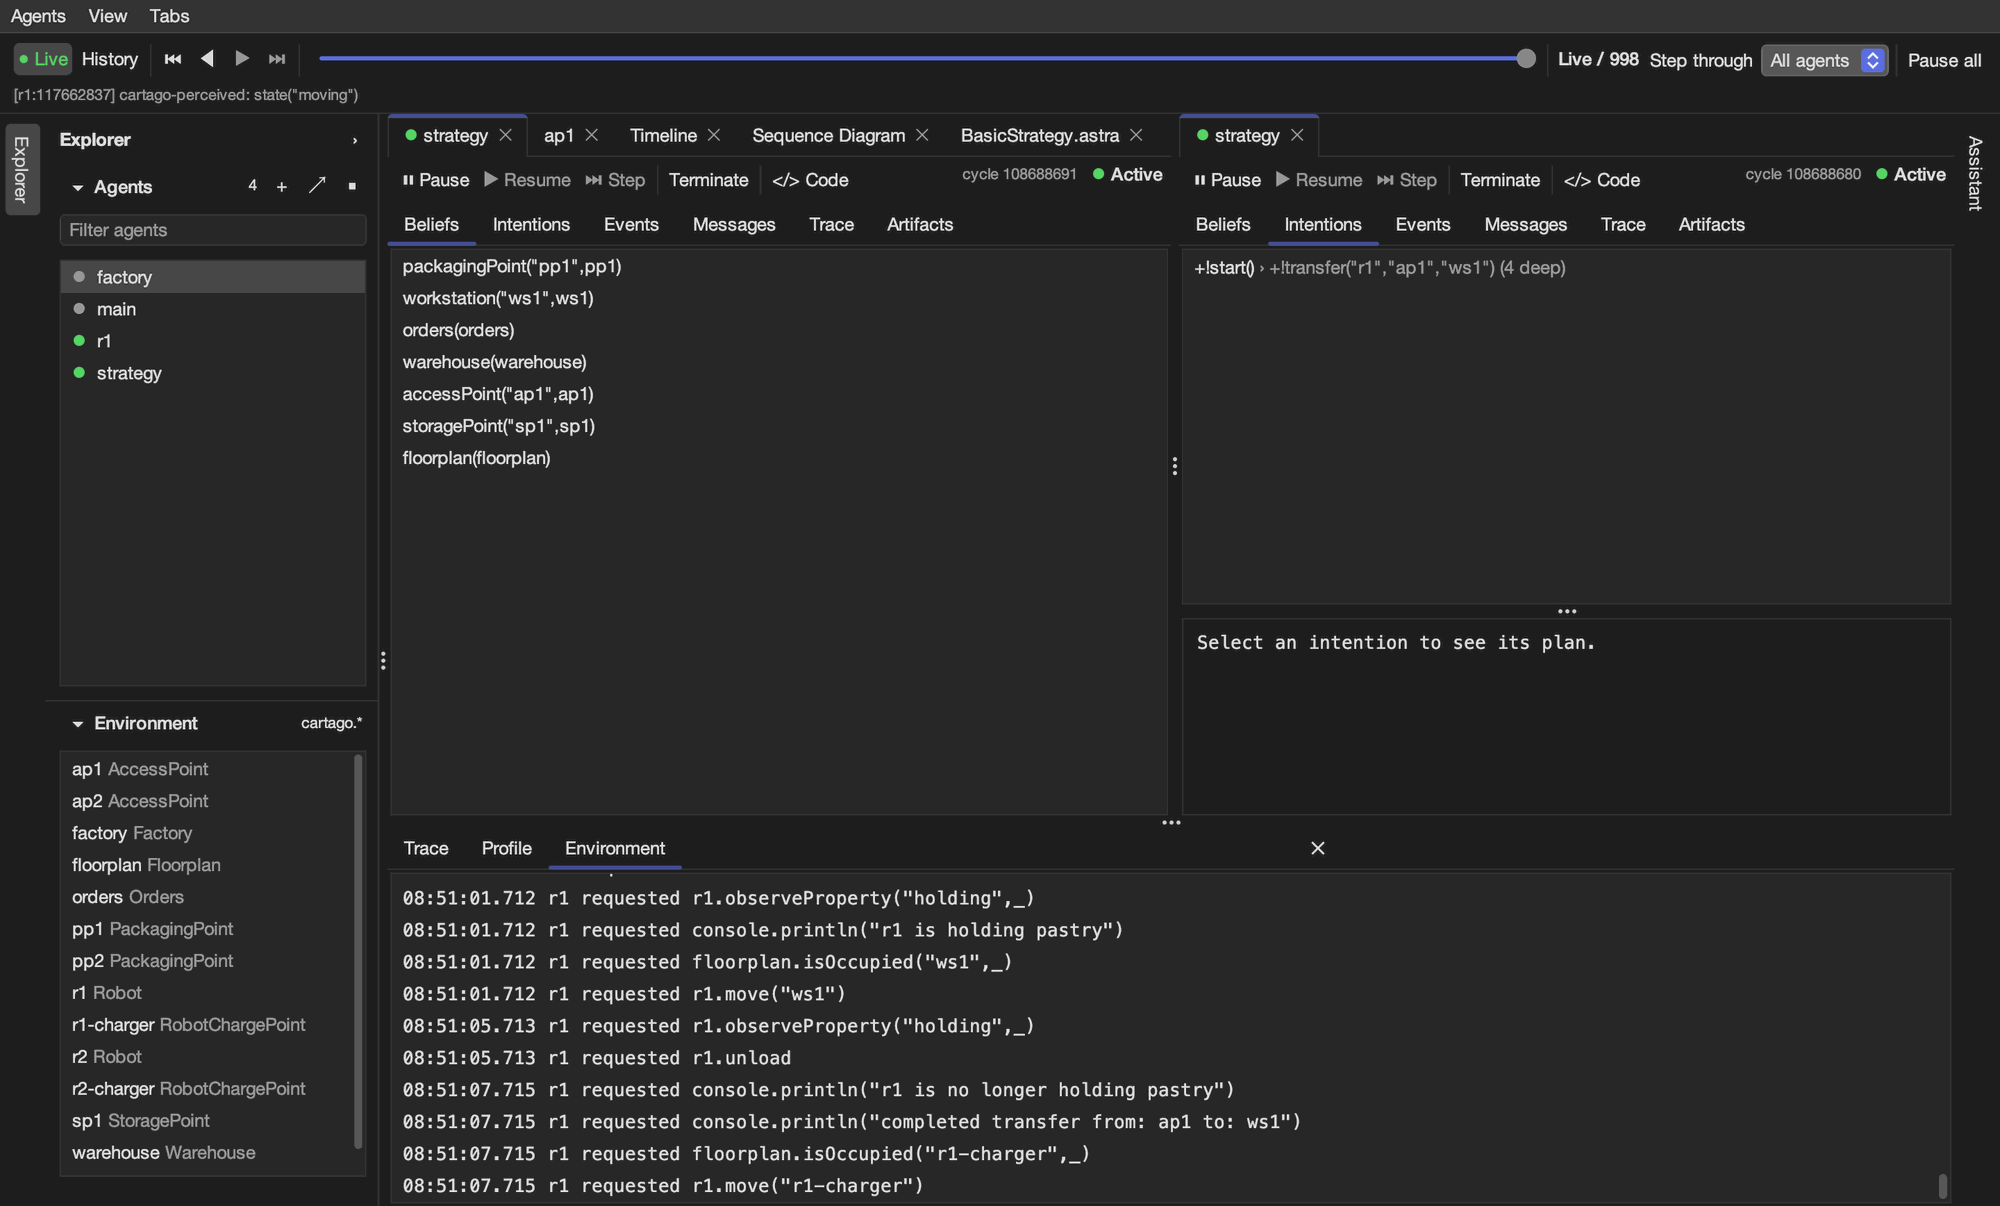Select the floorplan Floorplan artifact
Viewport: 2000px width, 1206px height.
[206, 865]
